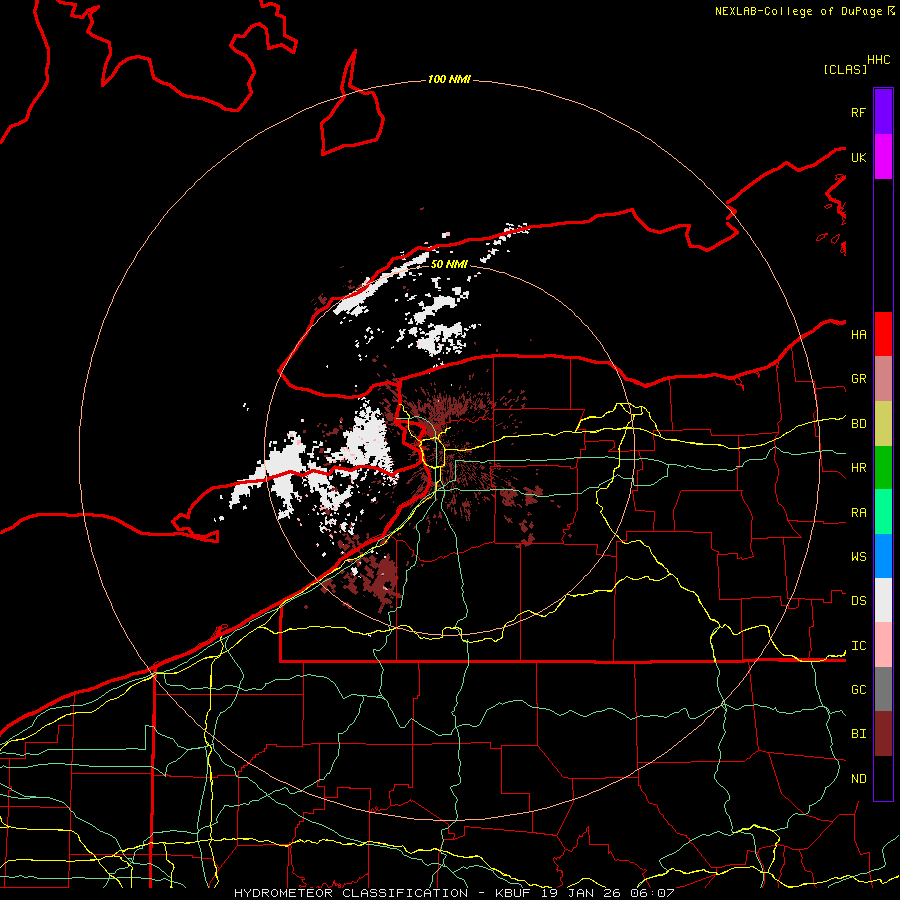Image resolution: width=900 pixels, height=900 pixels.
Task: Click the HYDROMETEOR CLASSIFICATION caption text
Action: tap(351, 893)
